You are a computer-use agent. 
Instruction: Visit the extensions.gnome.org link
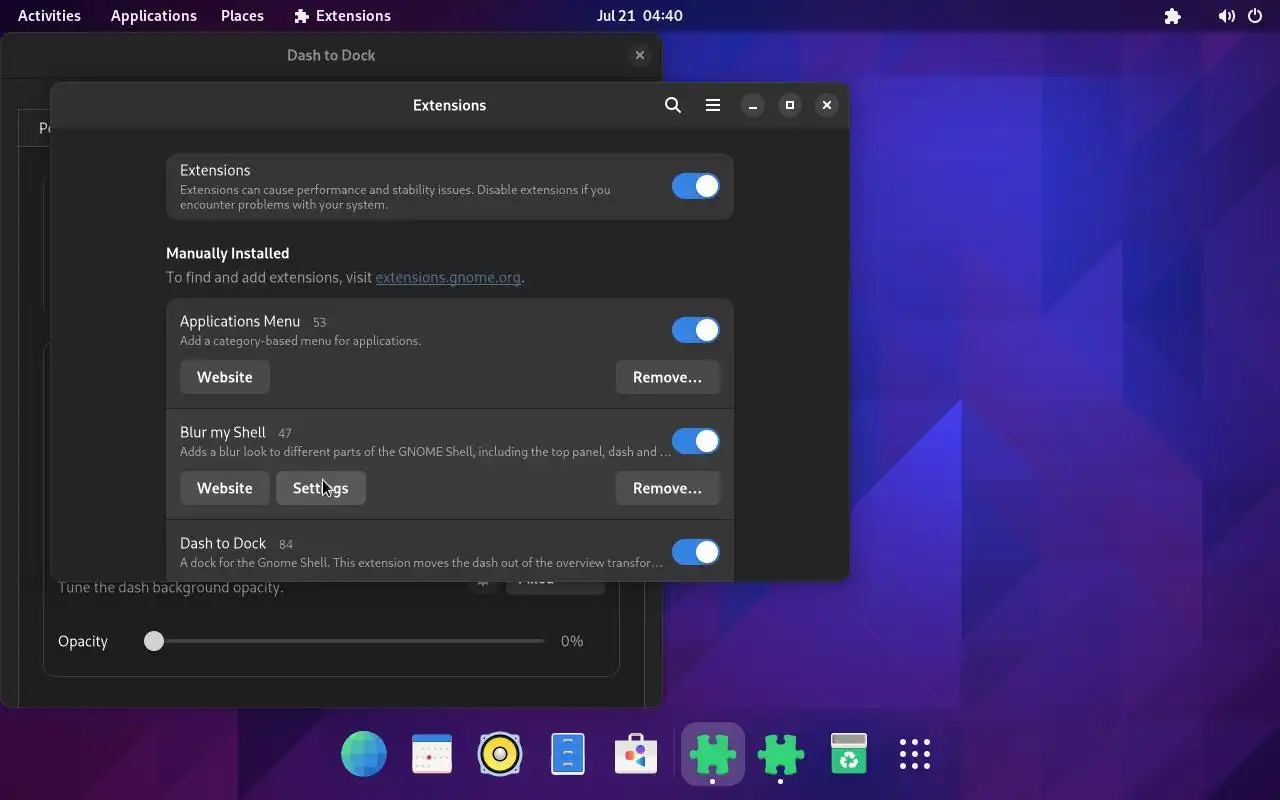point(448,277)
